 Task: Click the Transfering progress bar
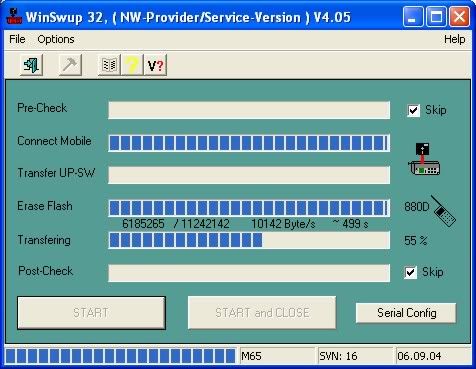tap(249, 240)
